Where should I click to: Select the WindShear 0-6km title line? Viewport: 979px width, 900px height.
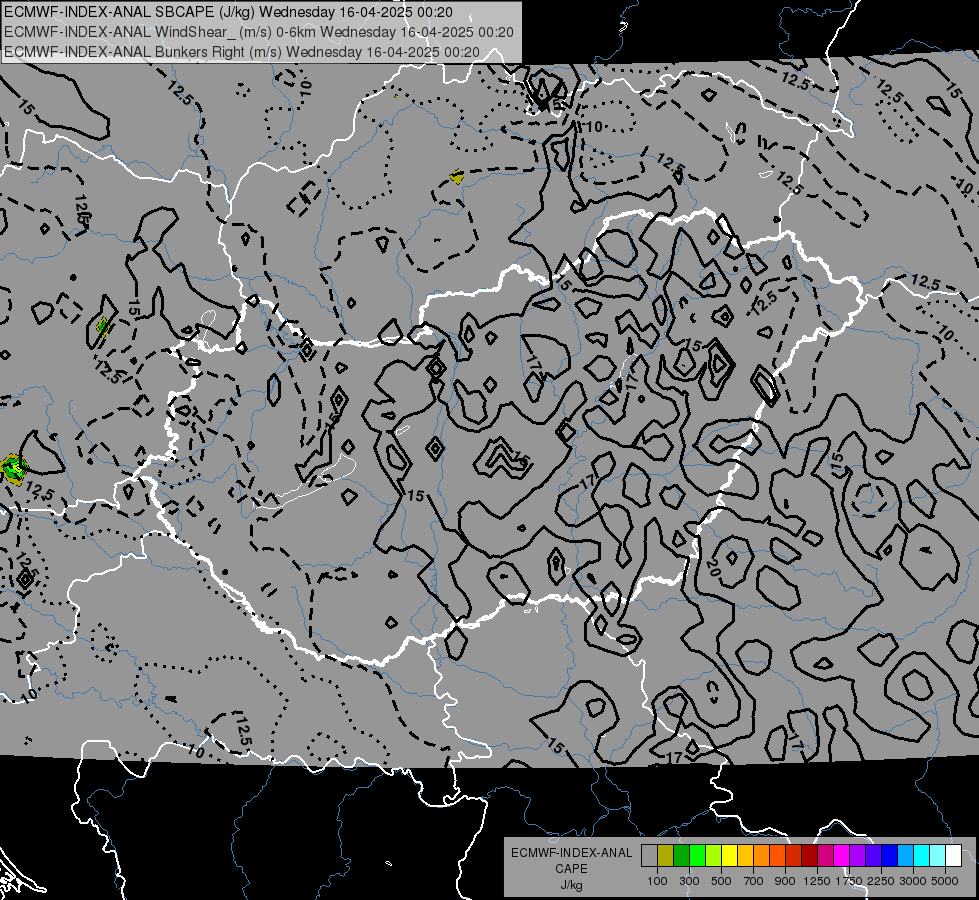pyautogui.click(x=258, y=32)
